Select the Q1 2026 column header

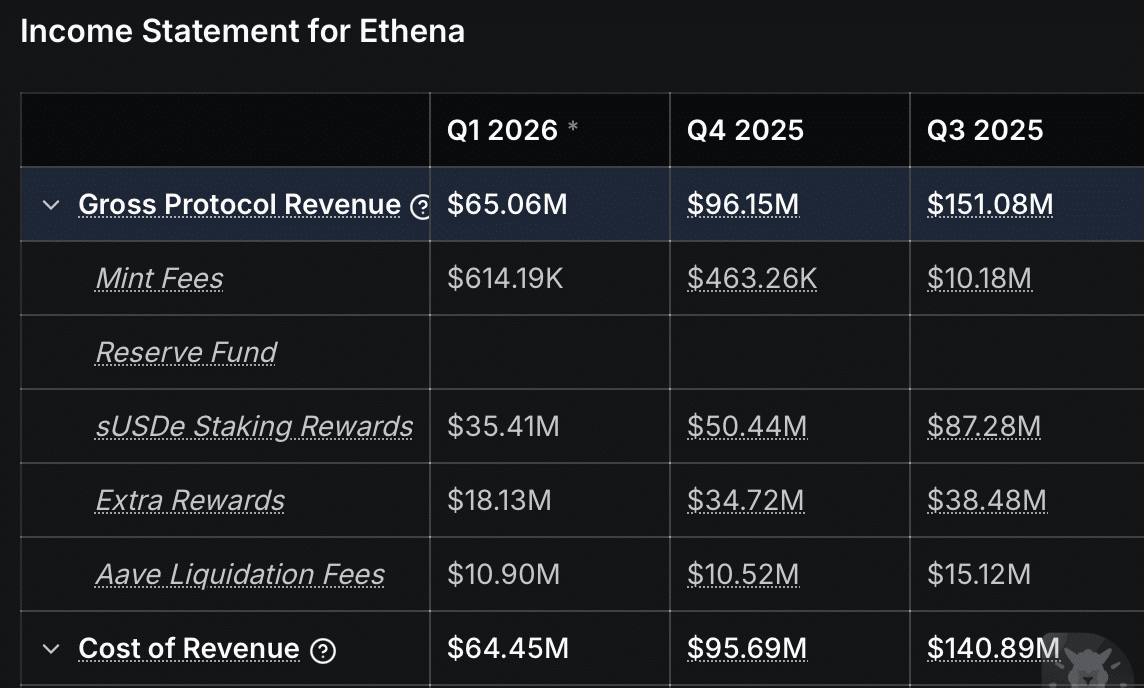(x=504, y=130)
